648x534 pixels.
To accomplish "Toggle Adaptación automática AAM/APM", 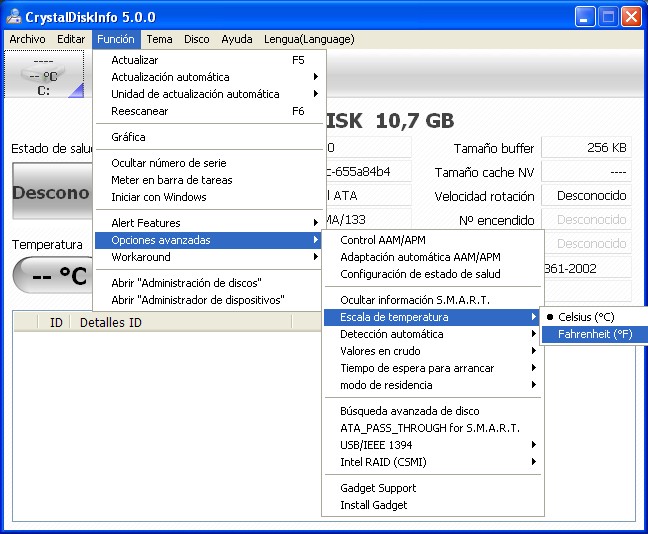I will pos(432,257).
